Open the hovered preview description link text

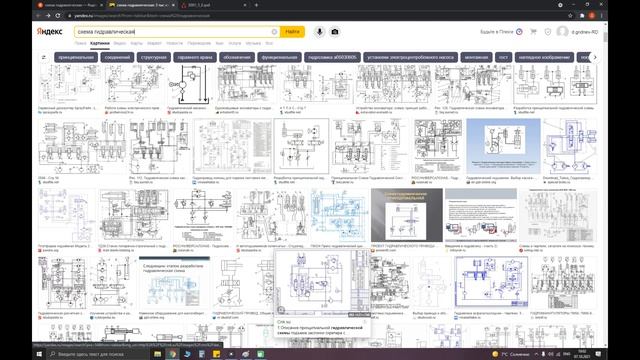click(x=320, y=330)
